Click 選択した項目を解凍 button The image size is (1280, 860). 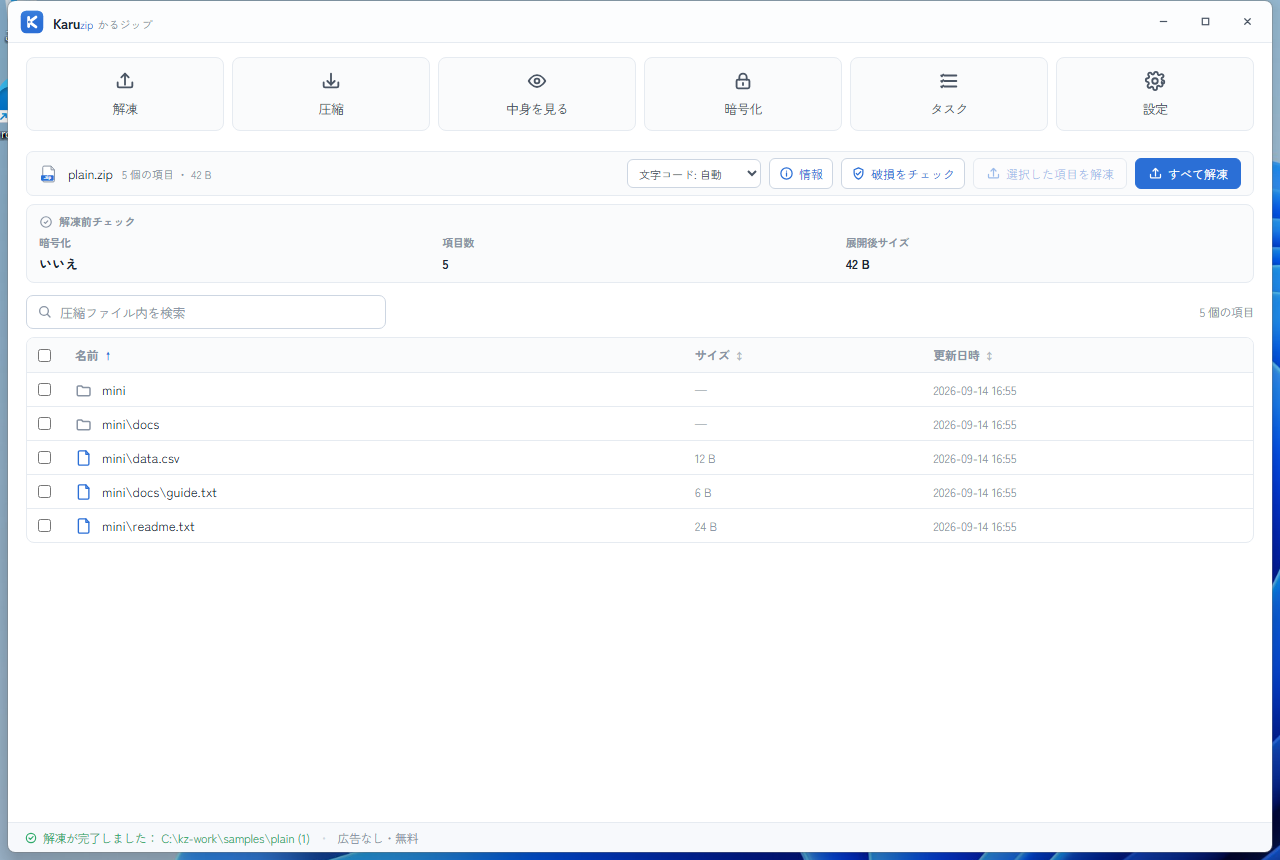click(1050, 174)
